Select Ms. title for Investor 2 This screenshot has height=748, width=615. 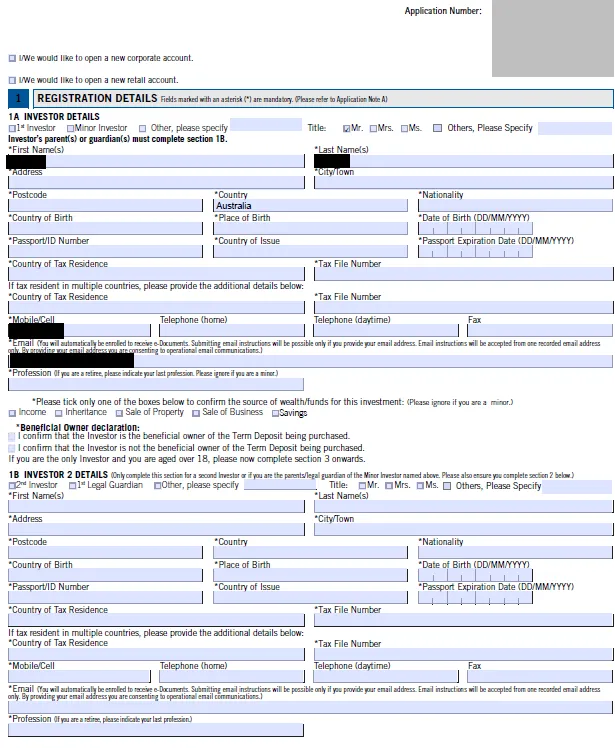421,486
